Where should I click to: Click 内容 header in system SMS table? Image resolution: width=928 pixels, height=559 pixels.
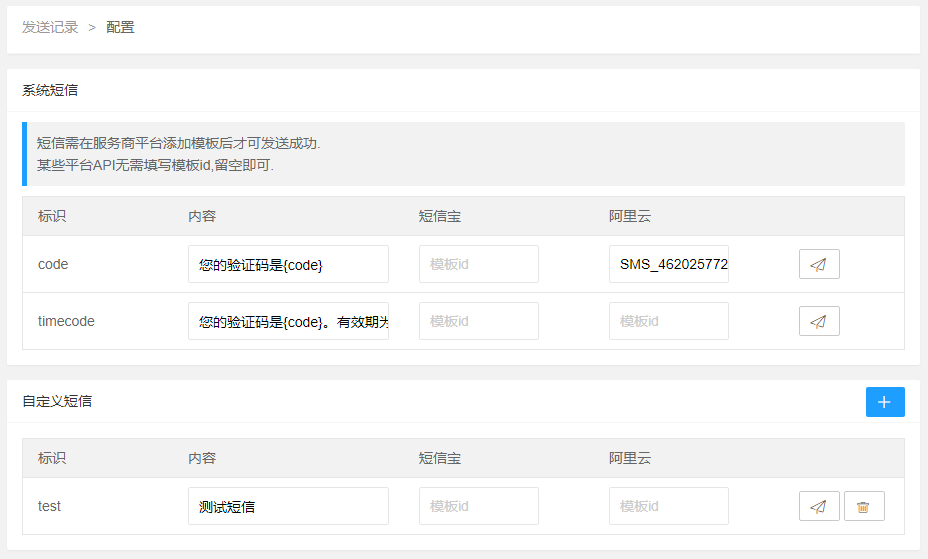(202, 216)
